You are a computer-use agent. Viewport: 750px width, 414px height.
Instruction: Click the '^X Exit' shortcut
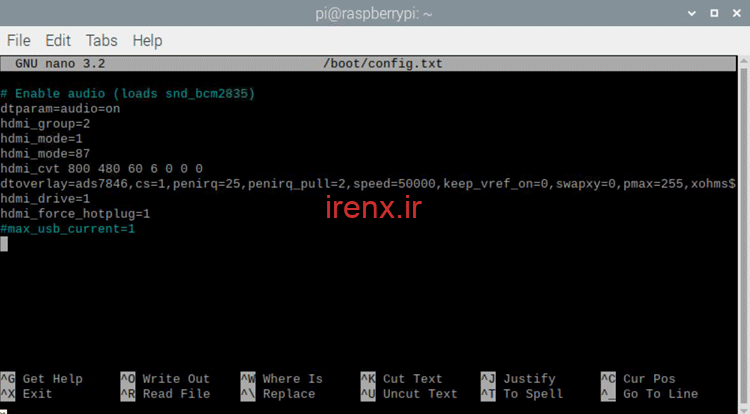coord(26,394)
